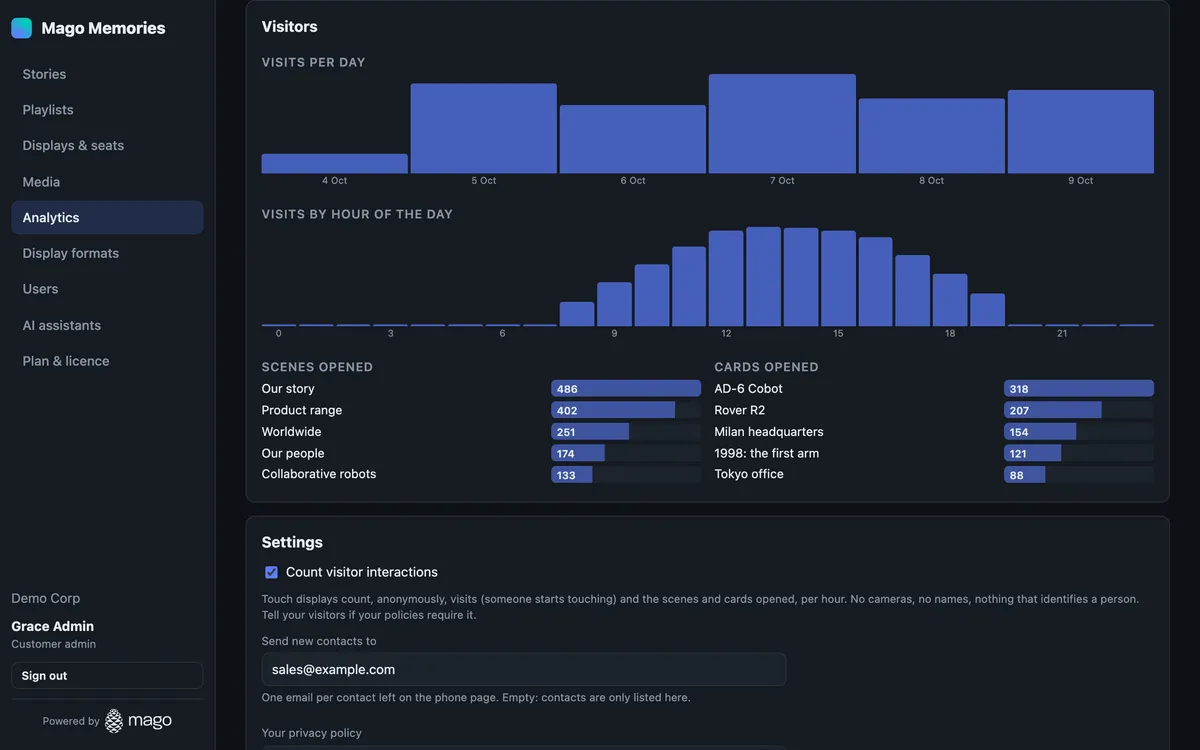
Task: Toggle Count visitor interactions checkbox
Action: [x=271, y=572]
